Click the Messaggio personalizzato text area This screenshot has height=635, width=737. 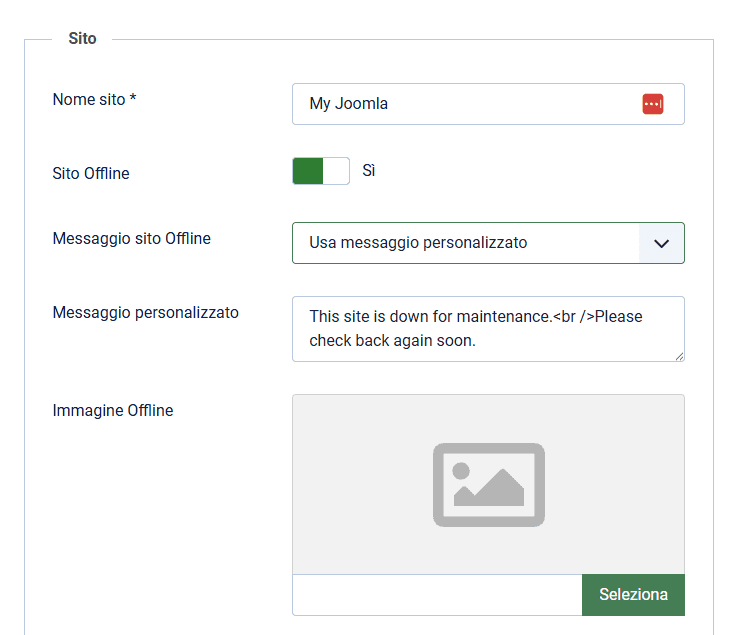[x=488, y=329]
